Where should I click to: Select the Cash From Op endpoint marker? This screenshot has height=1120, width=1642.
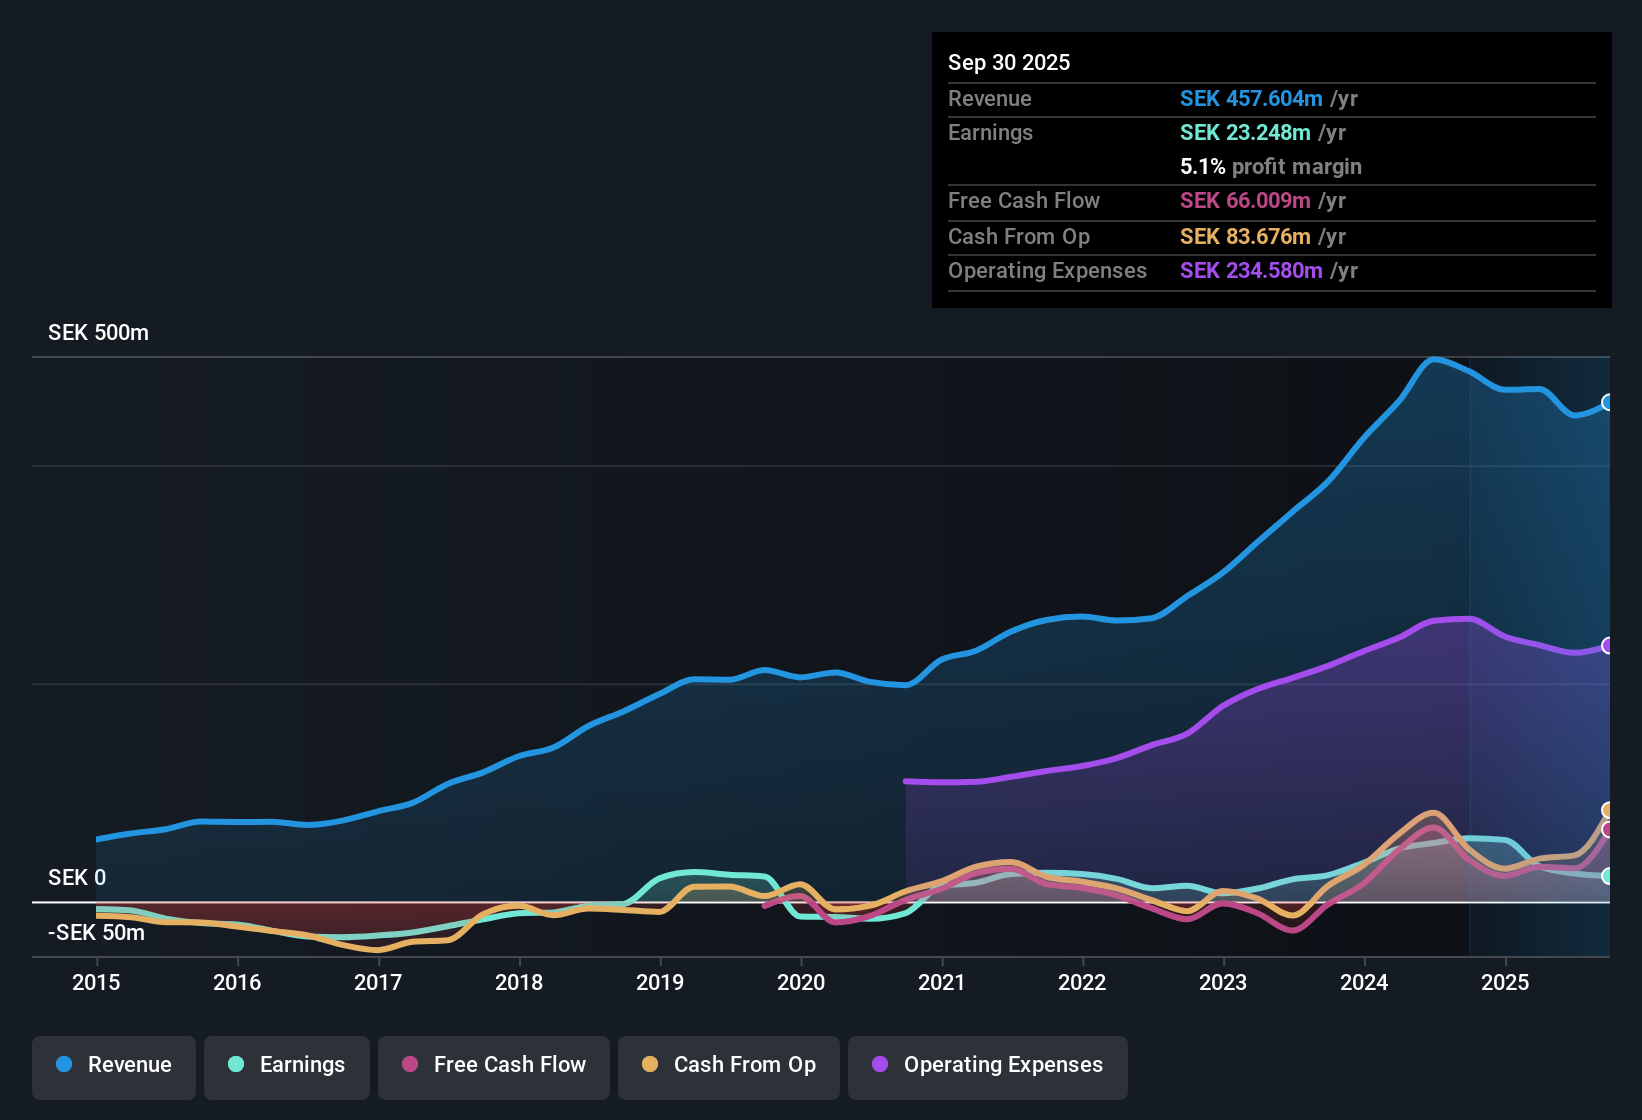tap(1608, 810)
